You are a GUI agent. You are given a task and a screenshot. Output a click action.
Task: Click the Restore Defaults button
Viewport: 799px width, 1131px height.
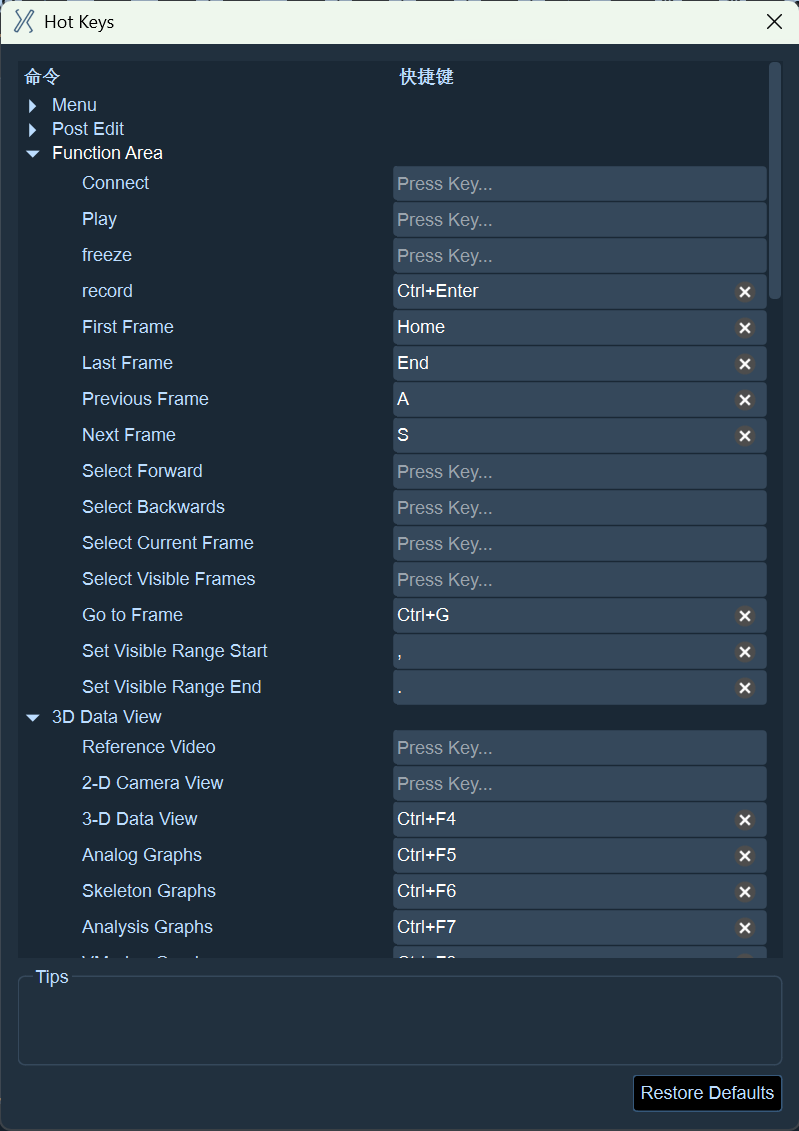tap(707, 1093)
